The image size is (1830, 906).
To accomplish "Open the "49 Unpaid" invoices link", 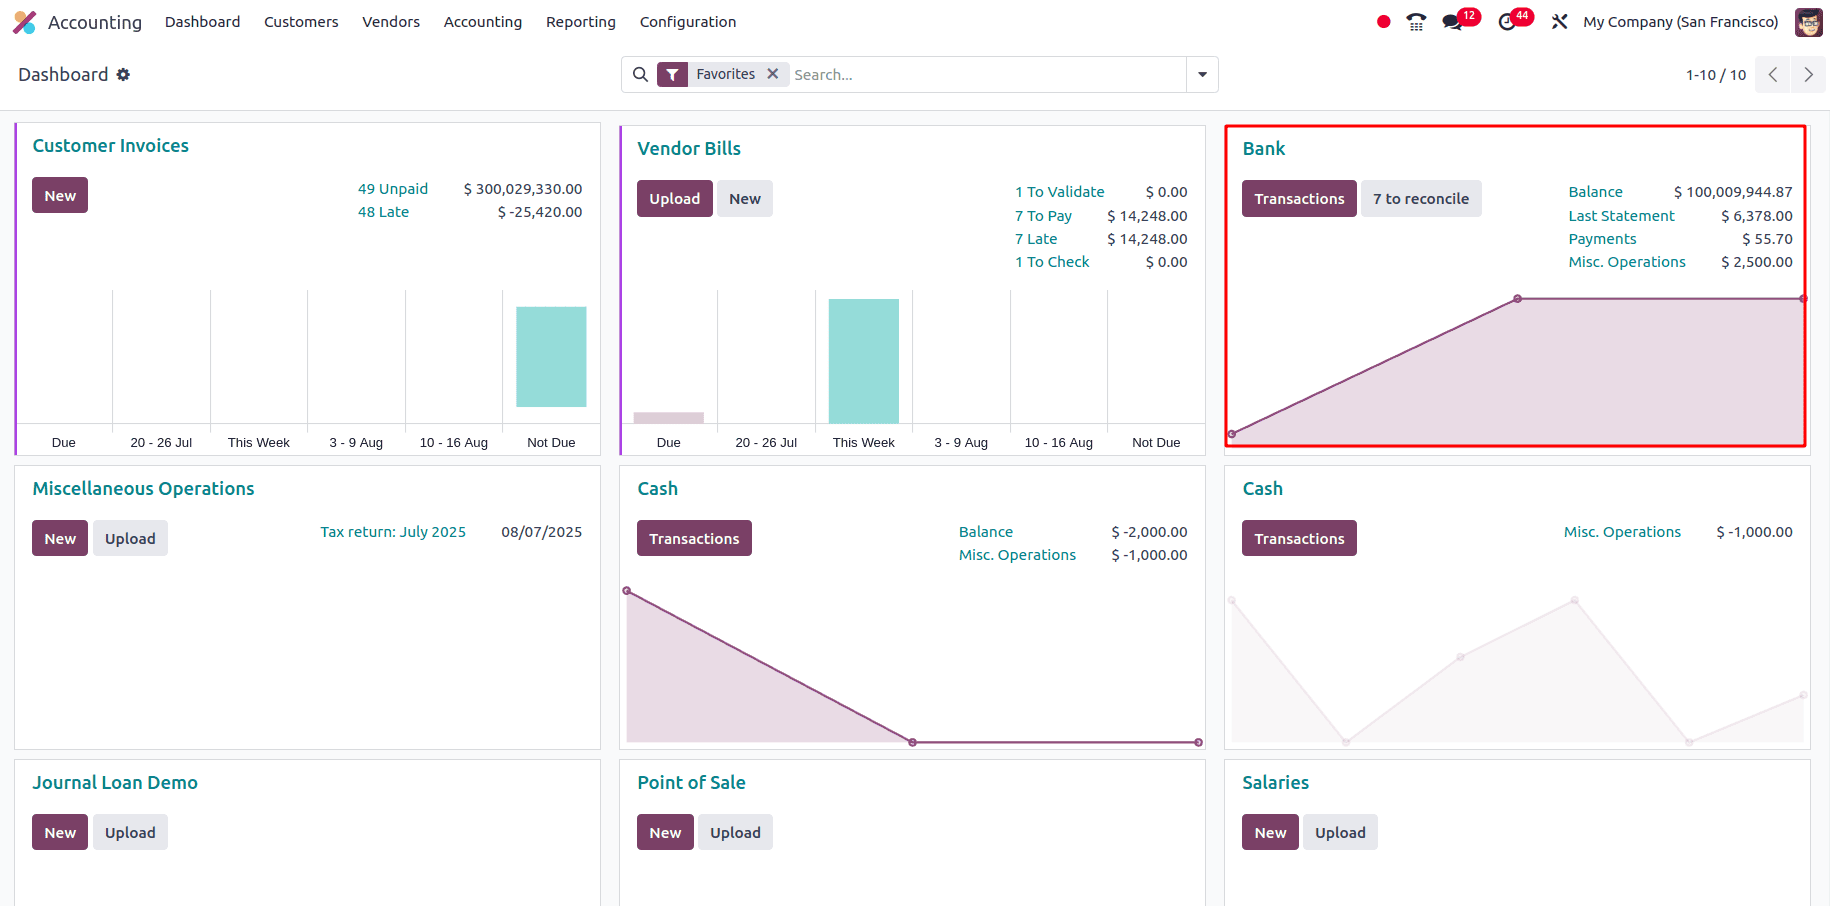I will pos(392,188).
